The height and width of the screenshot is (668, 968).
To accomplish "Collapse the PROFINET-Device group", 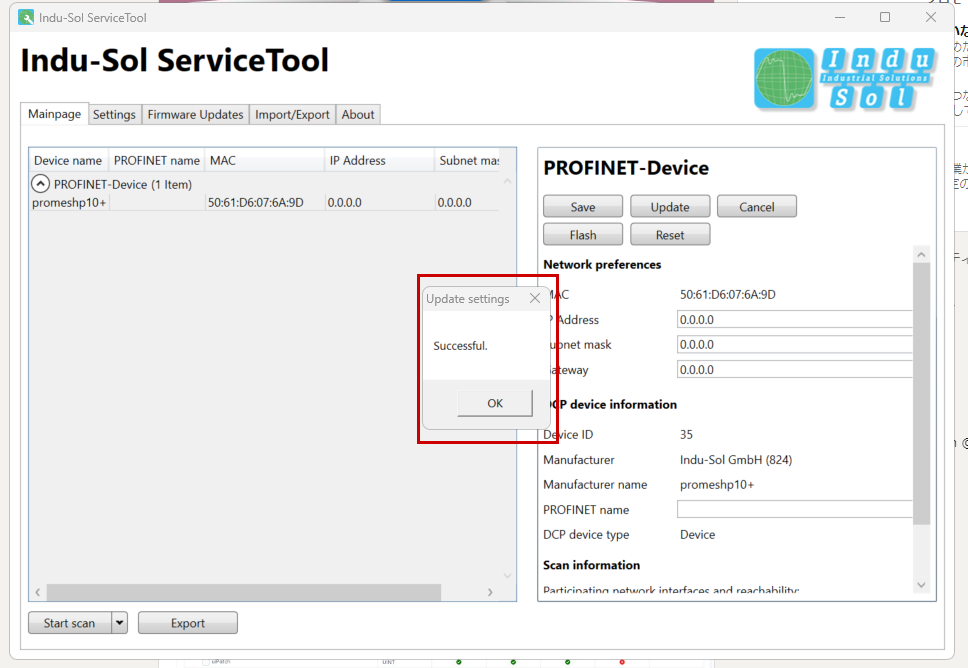I will tap(40, 184).
